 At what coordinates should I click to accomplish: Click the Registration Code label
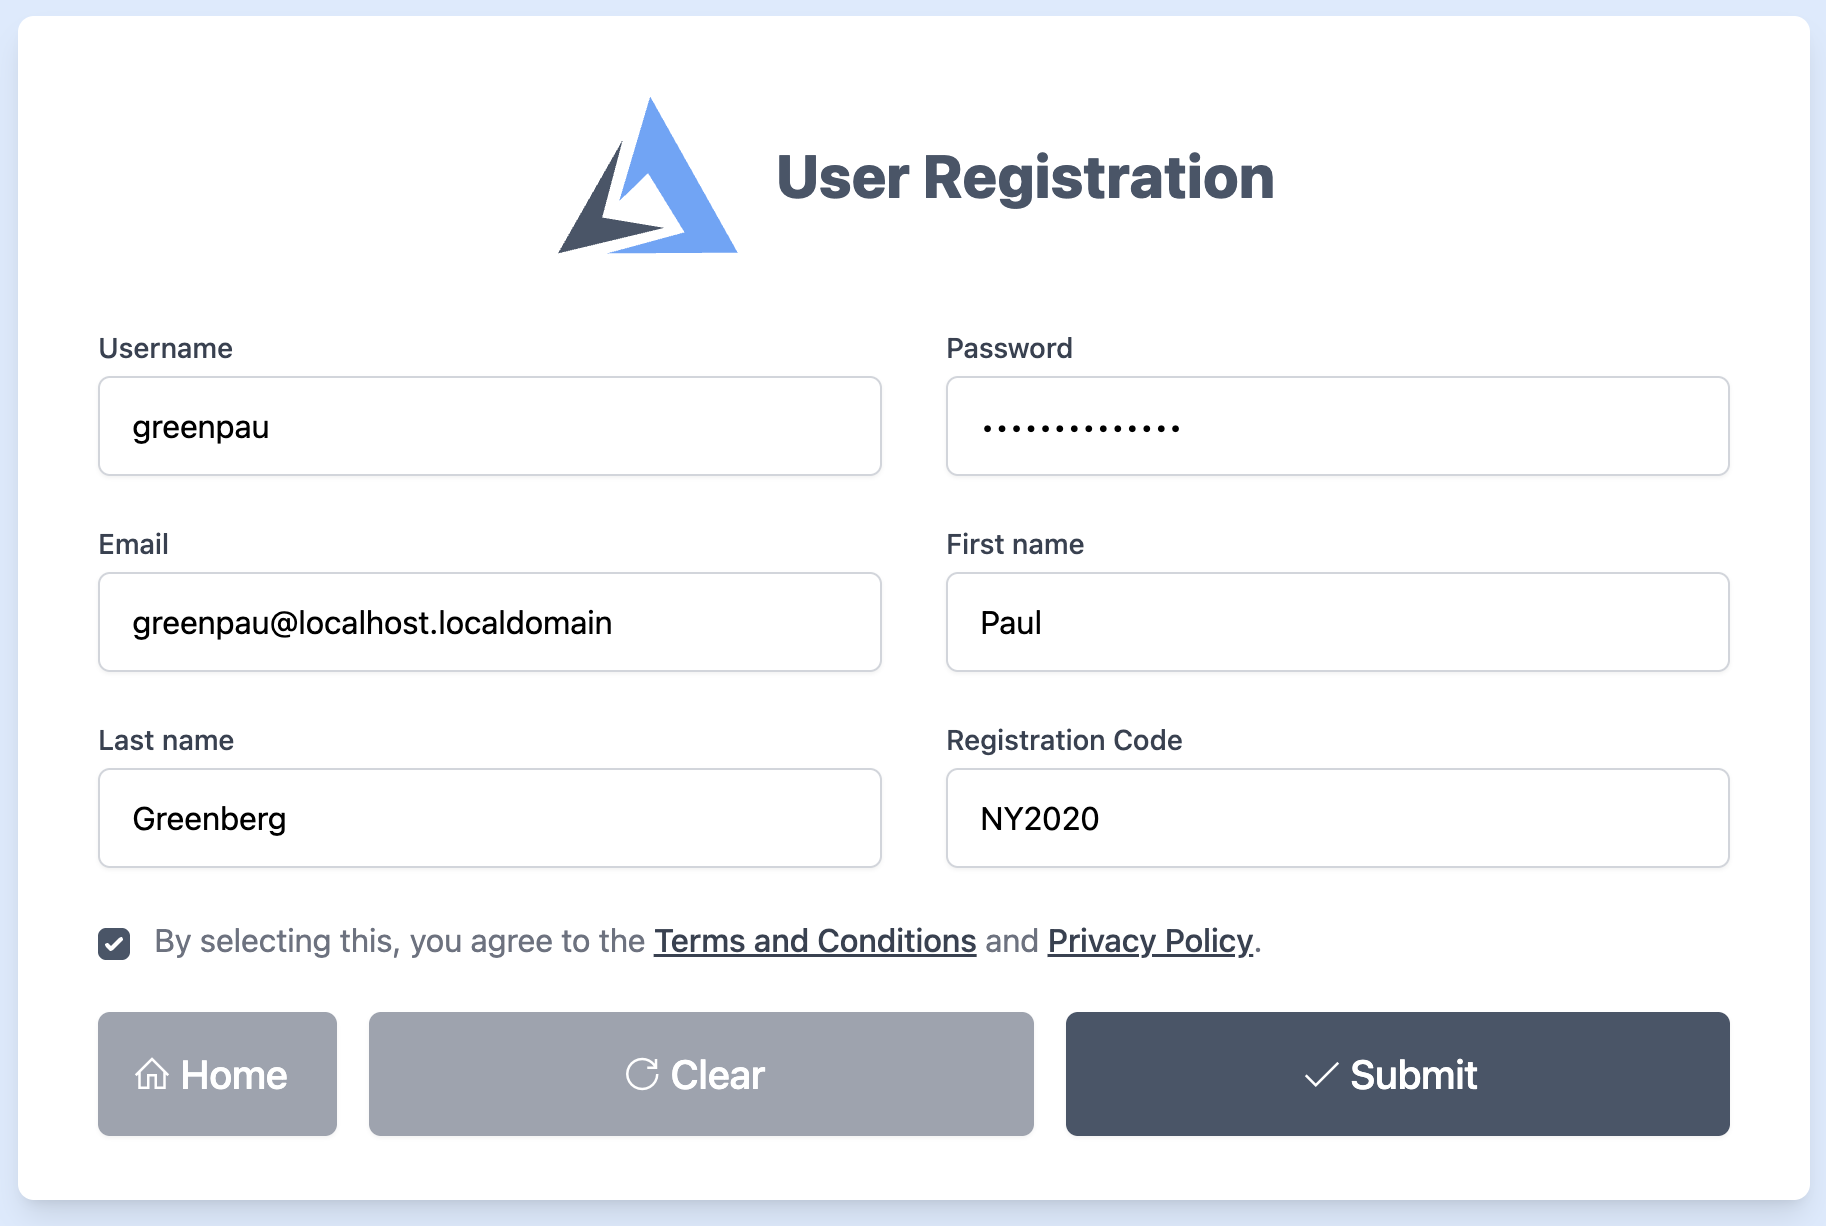pyautogui.click(x=1064, y=740)
